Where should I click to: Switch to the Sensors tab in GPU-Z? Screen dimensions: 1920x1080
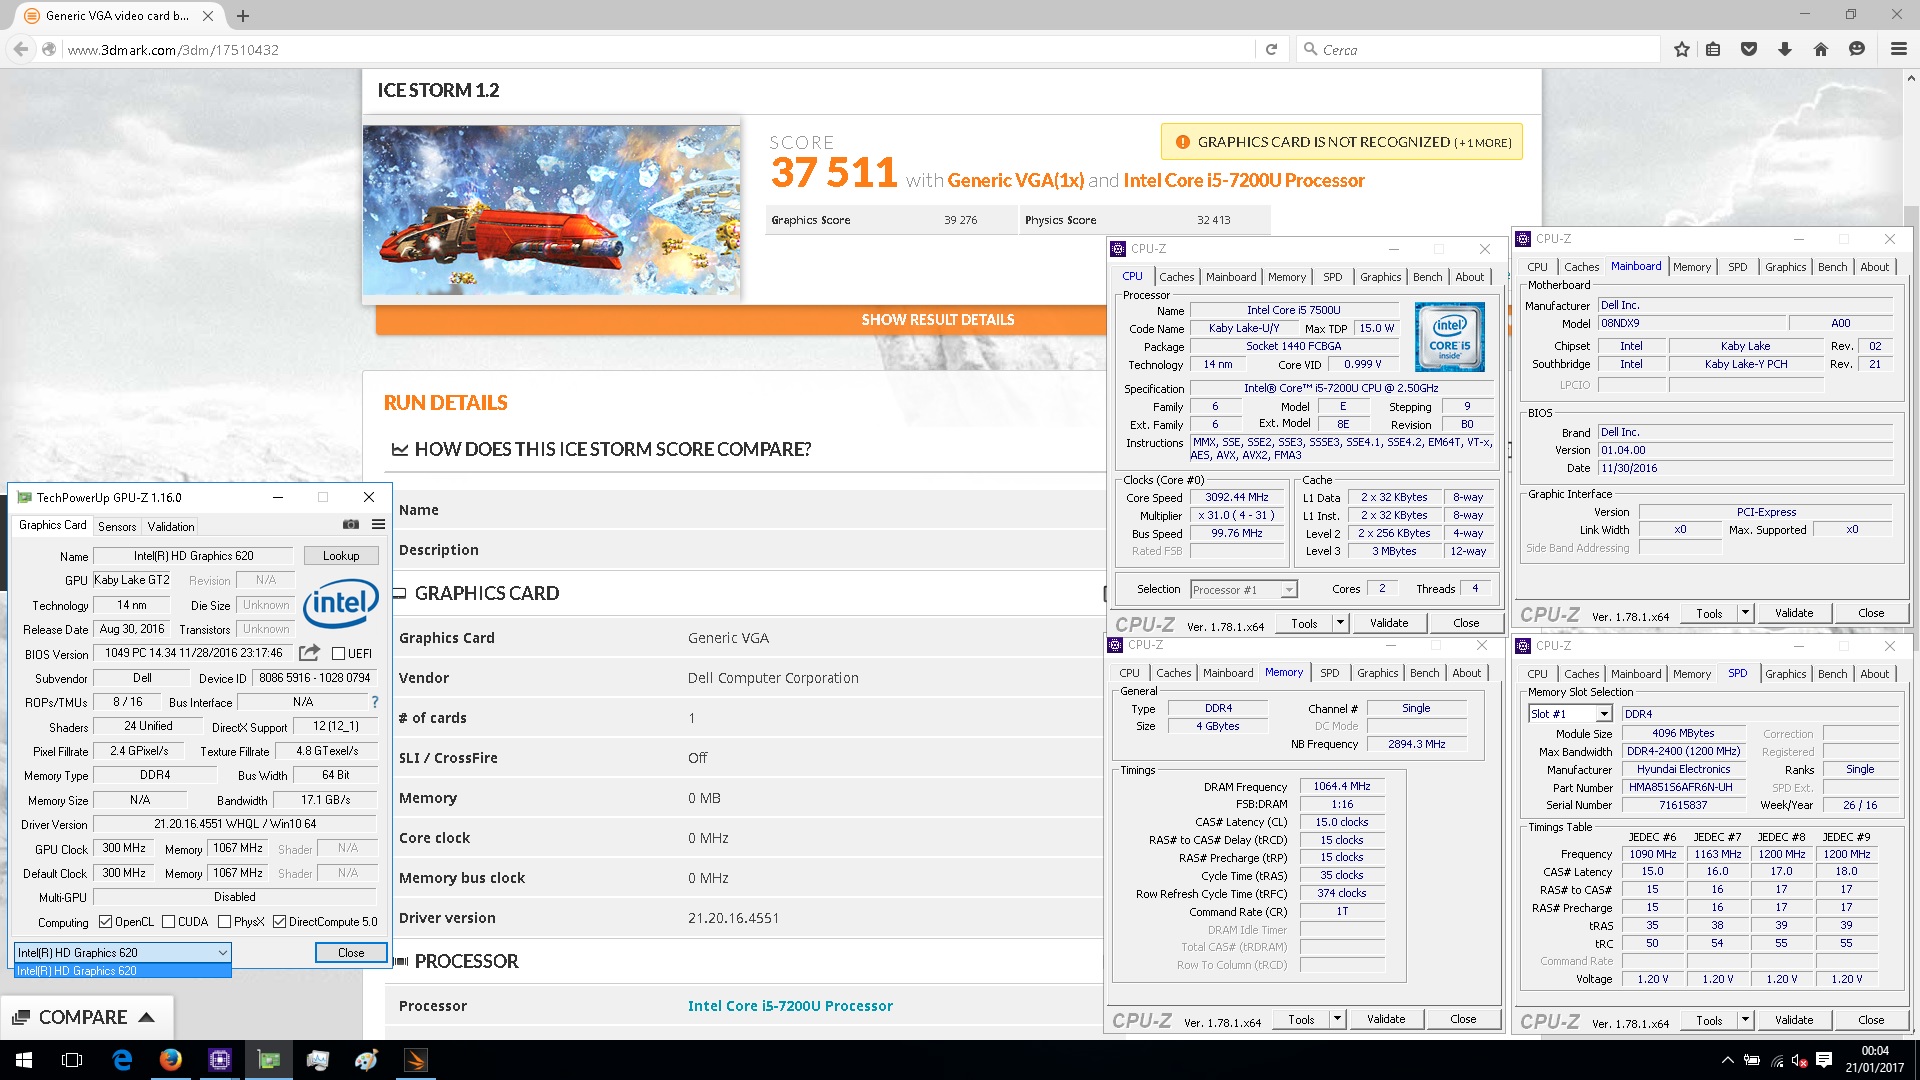pyautogui.click(x=117, y=526)
